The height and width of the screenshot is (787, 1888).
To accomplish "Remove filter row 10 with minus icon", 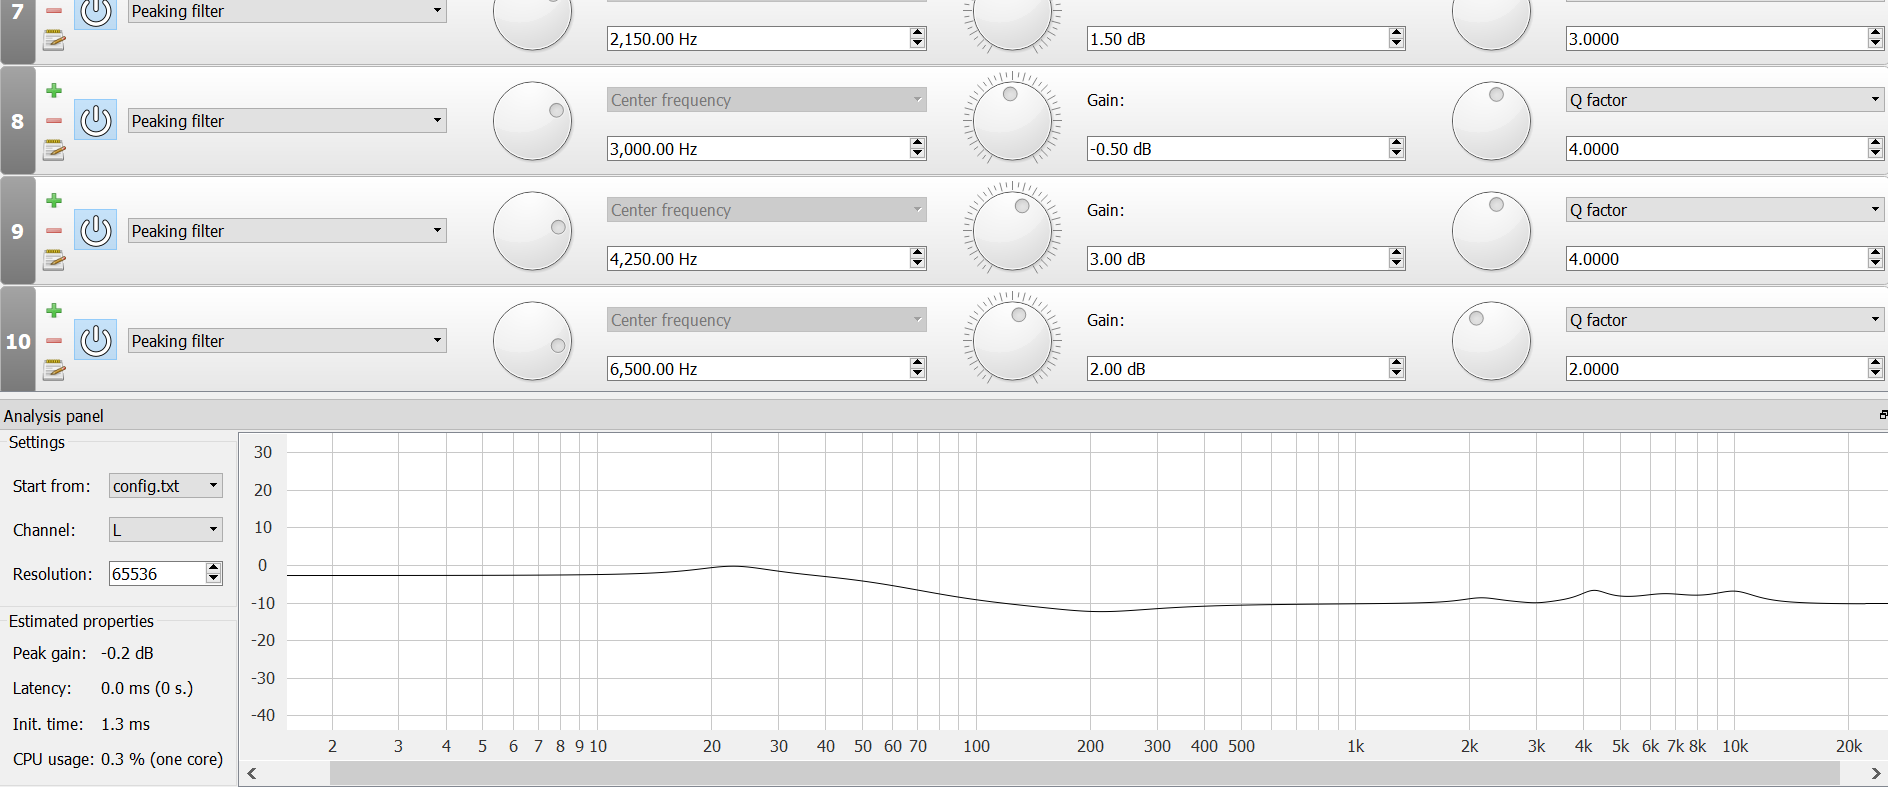I will point(54,341).
